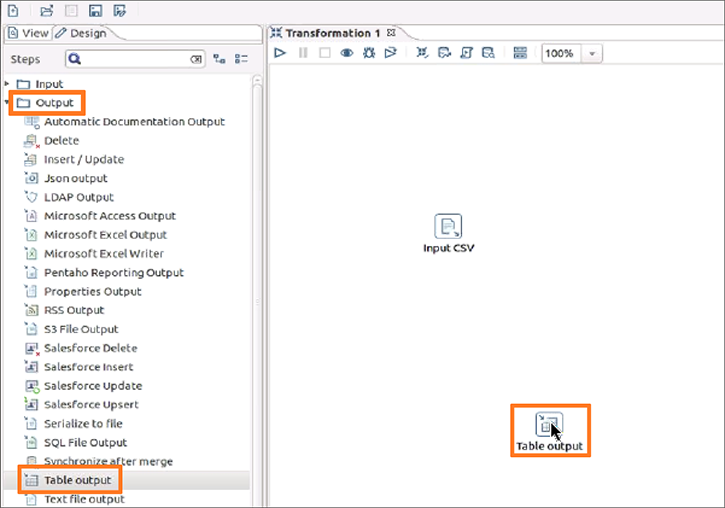
Task: Select Synchronize after merge step
Action: (98, 461)
